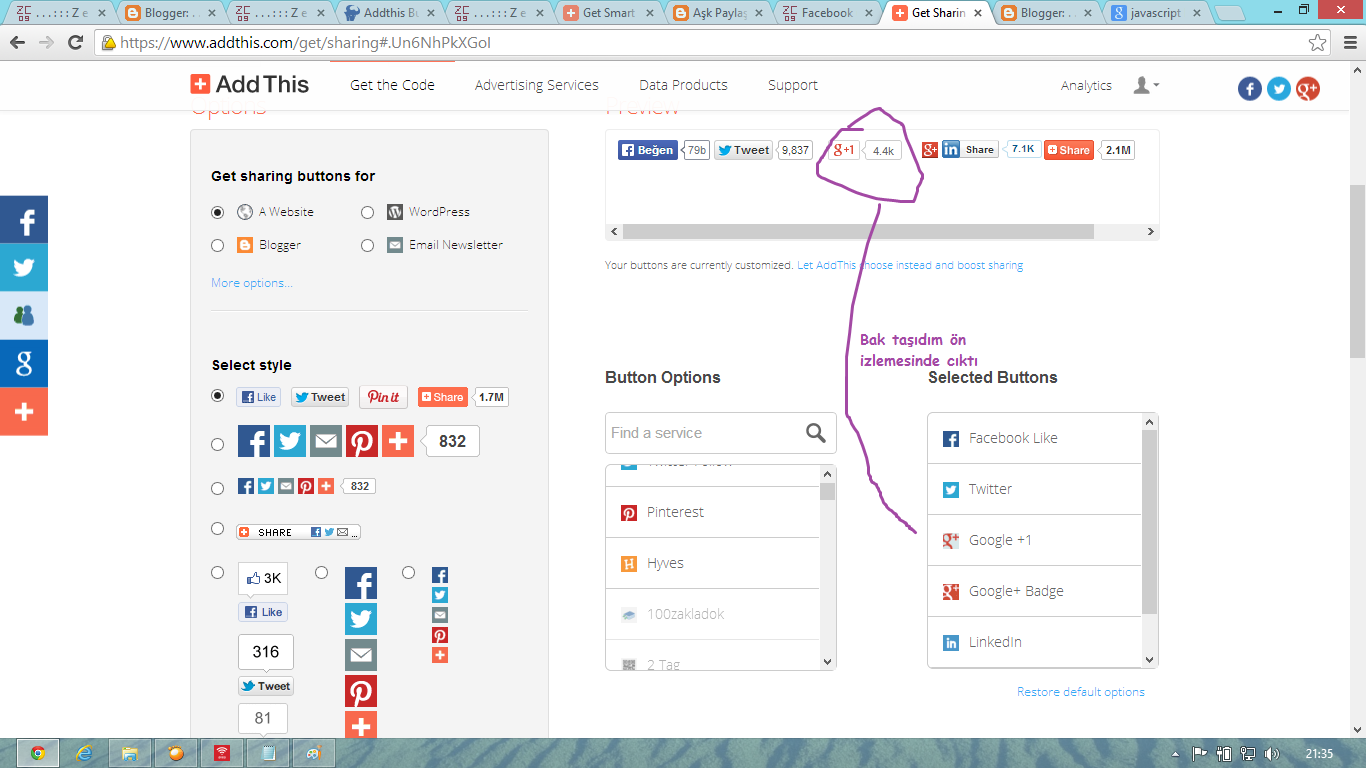Select LinkedIn in Selected Buttons list
The width and height of the screenshot is (1366, 768).
point(1034,642)
